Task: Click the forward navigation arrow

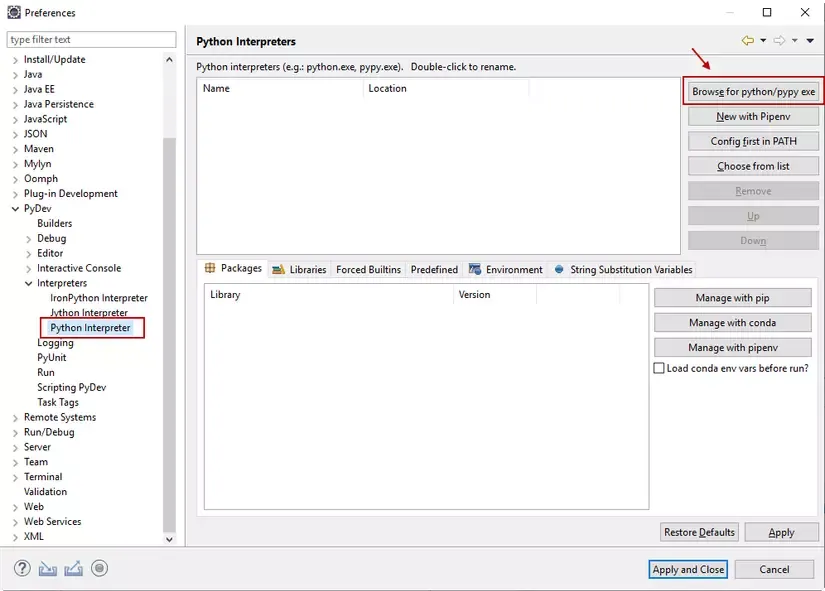Action: tap(779, 41)
